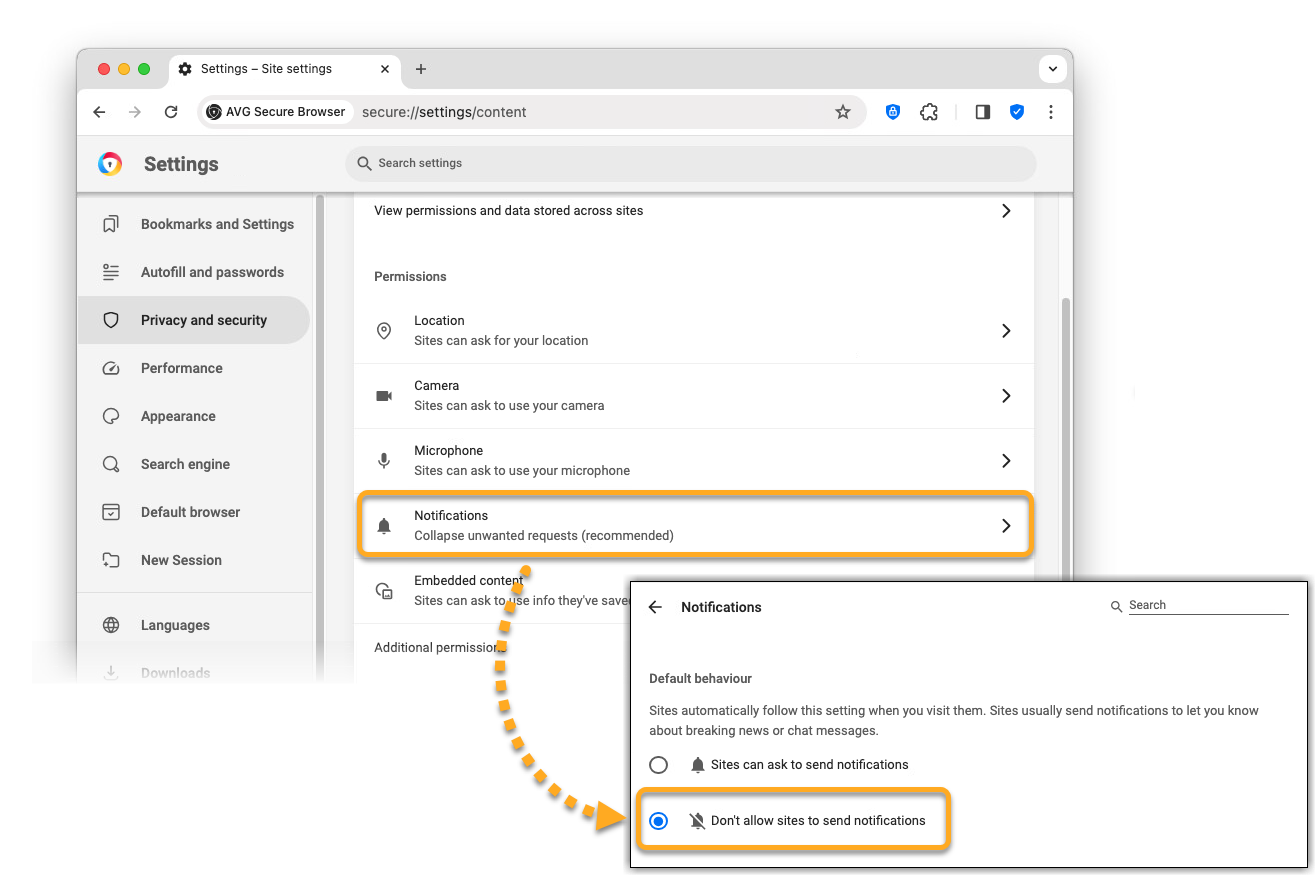Reload the page with the refresh icon
The image size is (1316, 876).
171,112
